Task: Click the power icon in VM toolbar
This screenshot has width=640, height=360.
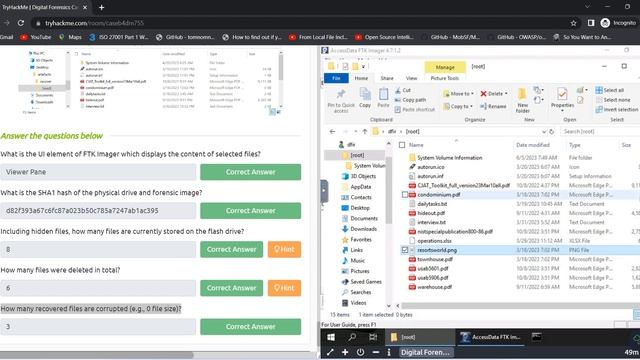Action: coord(360,352)
